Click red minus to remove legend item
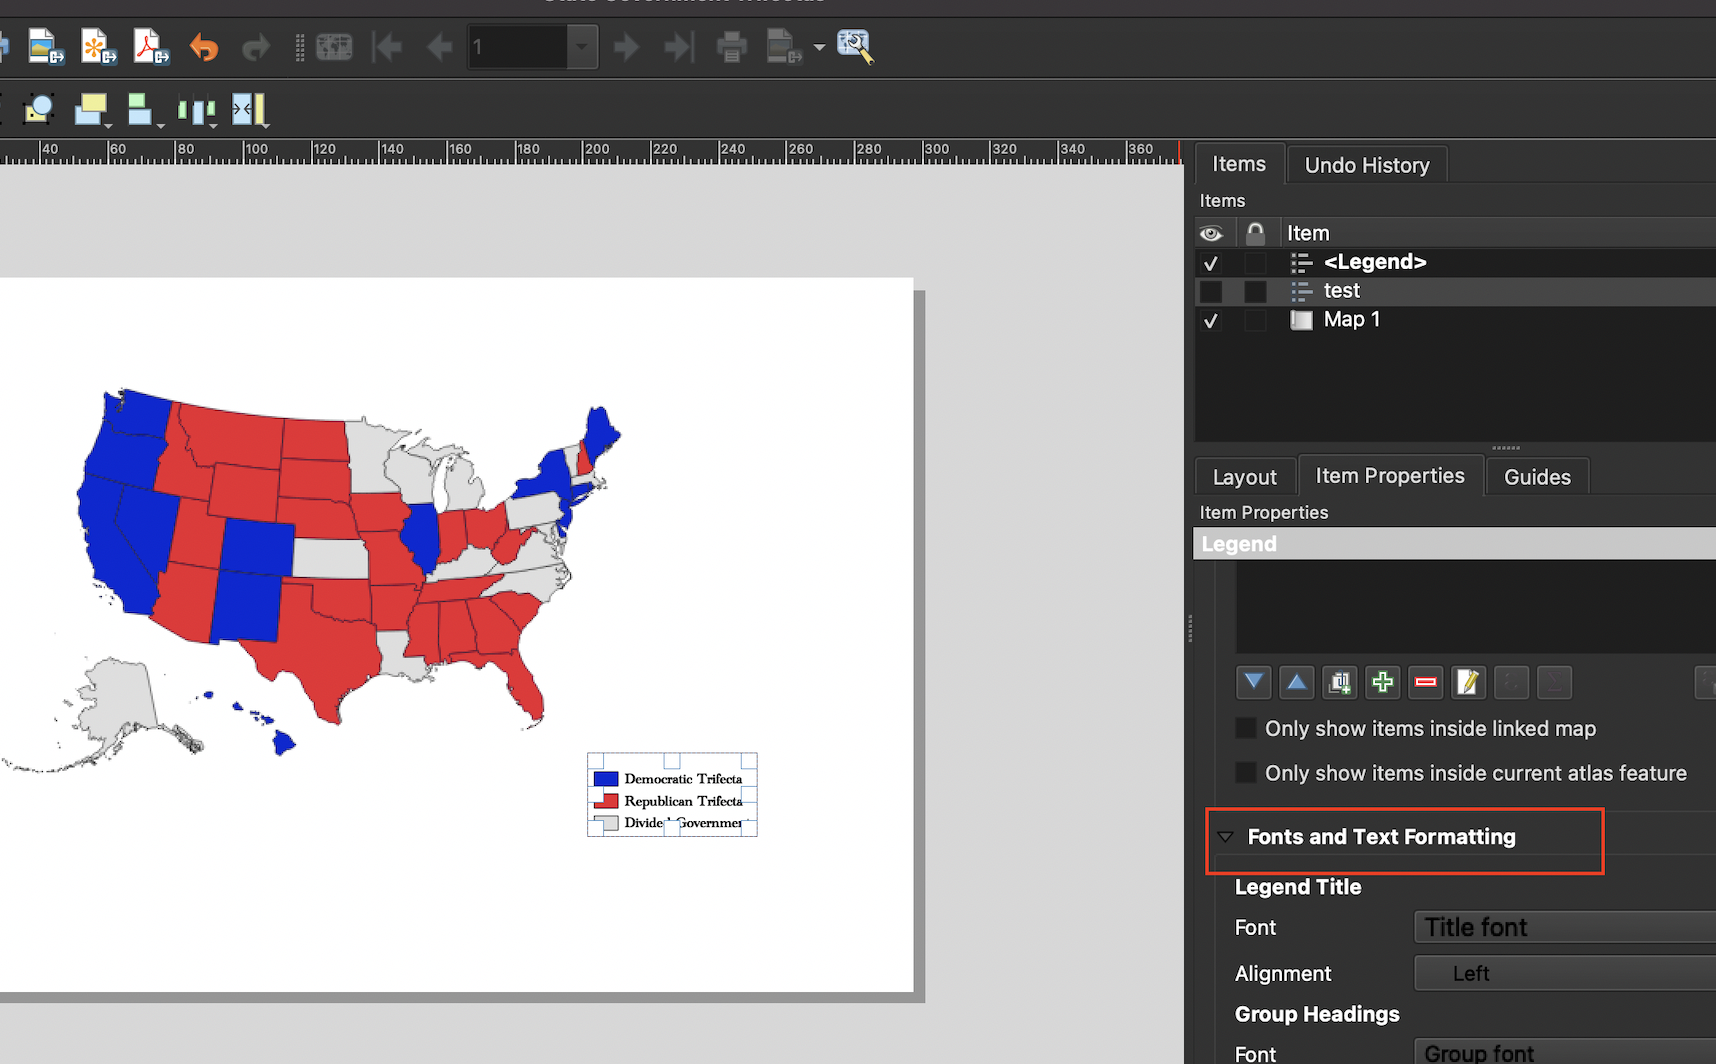Image resolution: width=1716 pixels, height=1064 pixels. (x=1426, y=682)
